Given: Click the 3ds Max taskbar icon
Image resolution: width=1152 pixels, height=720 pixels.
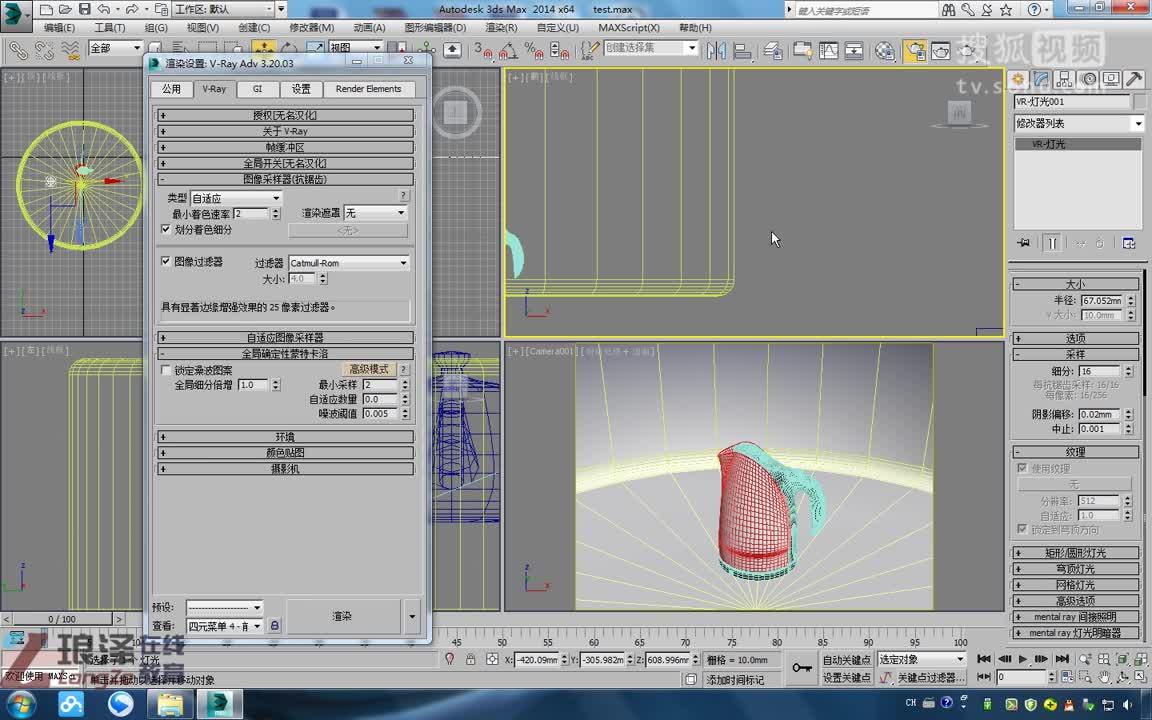Looking at the screenshot, I should point(218,705).
